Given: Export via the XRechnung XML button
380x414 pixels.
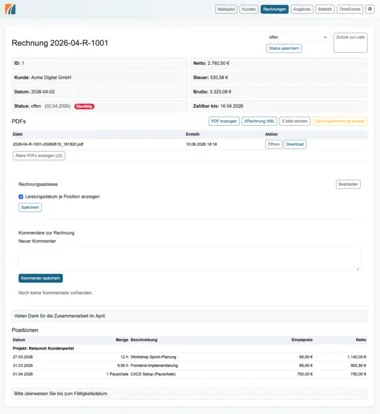Looking at the screenshot, I should (x=259, y=121).
